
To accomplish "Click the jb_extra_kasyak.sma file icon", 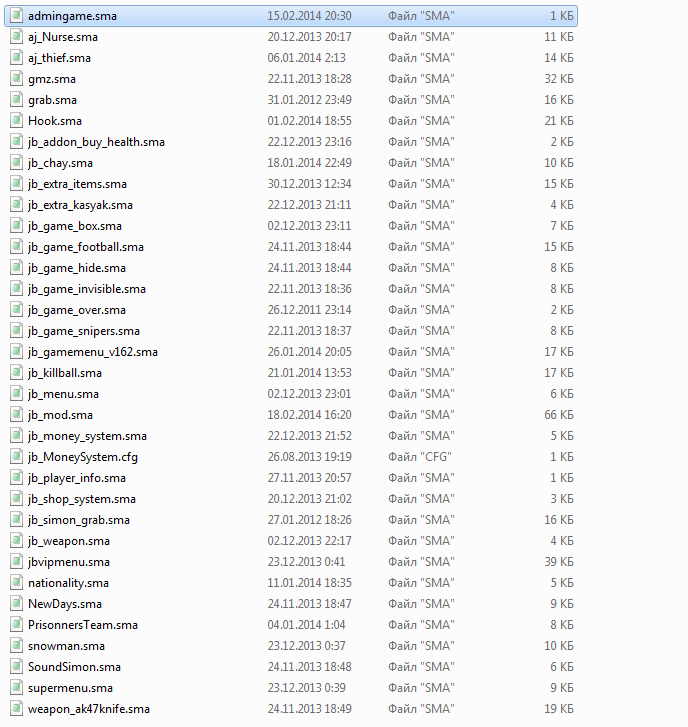I will pyautogui.click(x=16, y=205).
